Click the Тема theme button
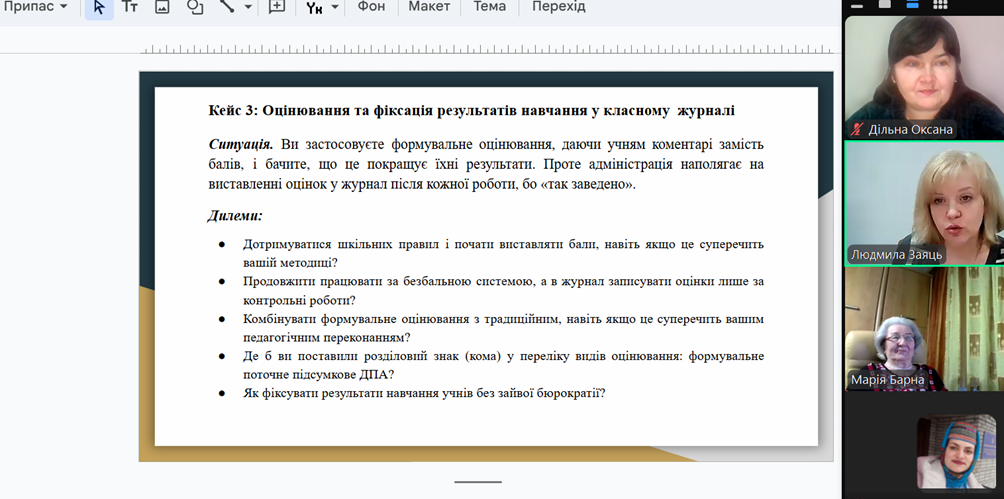1004x499 pixels. tap(489, 7)
